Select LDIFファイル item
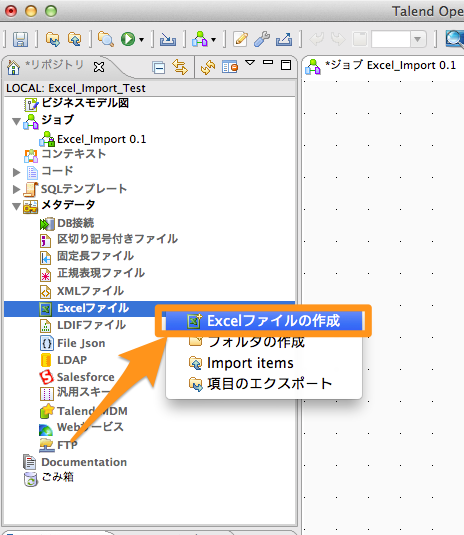Screen dimensions: 464x535 pos(91,325)
